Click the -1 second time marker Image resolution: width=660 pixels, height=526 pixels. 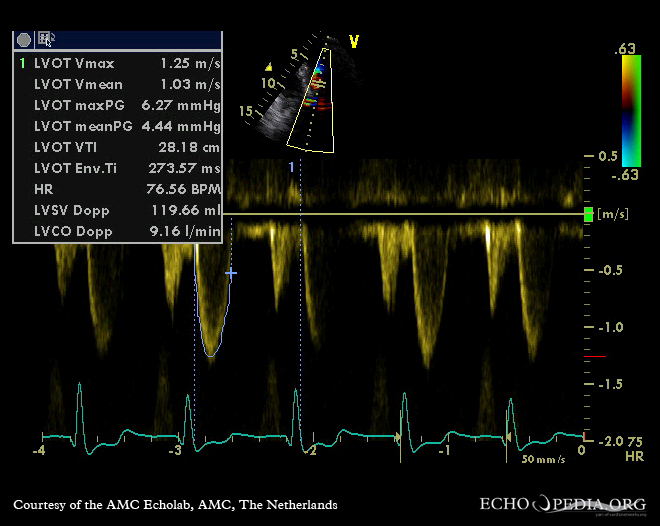445,451
